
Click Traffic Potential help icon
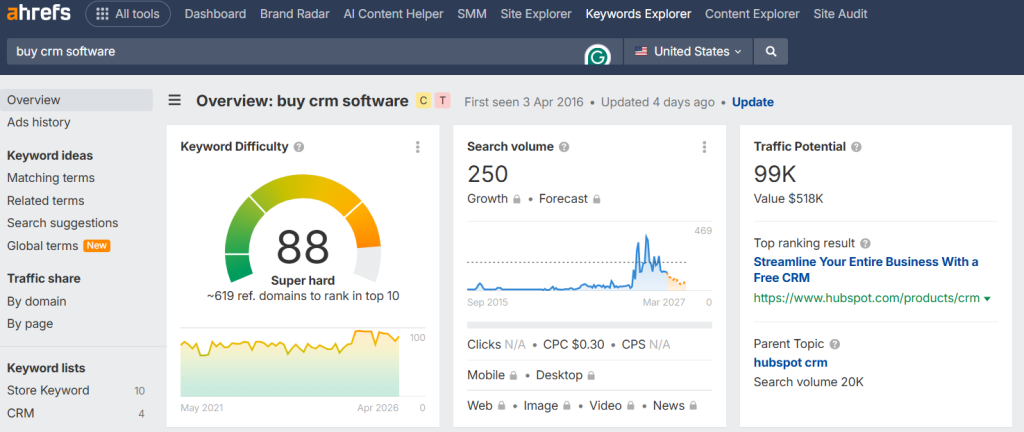[x=856, y=147]
